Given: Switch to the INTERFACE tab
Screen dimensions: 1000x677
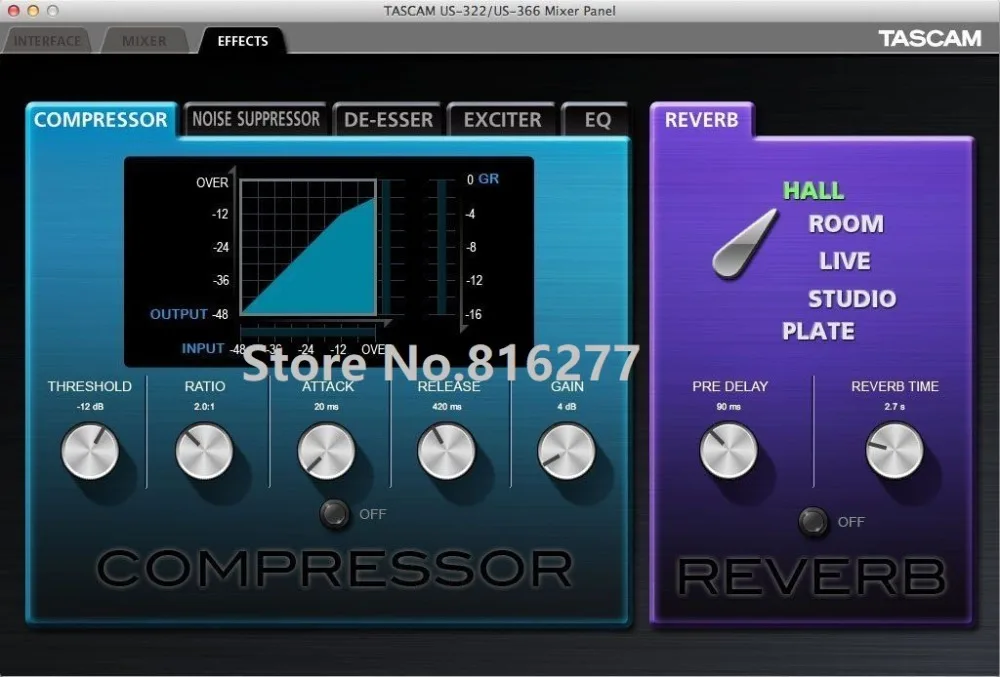Looking at the screenshot, I should point(47,41).
